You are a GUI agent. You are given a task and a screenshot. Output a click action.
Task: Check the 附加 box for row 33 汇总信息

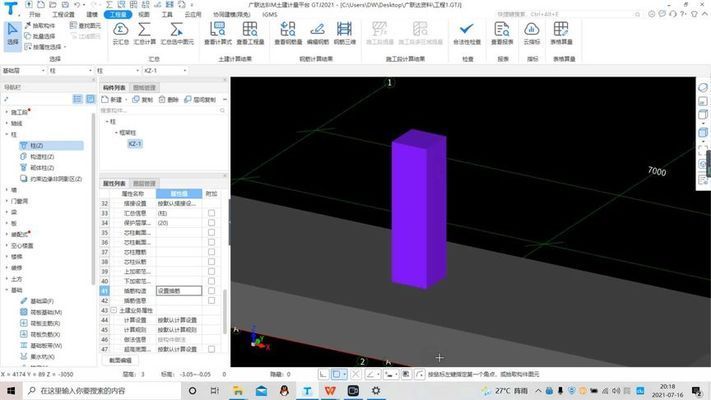211,213
